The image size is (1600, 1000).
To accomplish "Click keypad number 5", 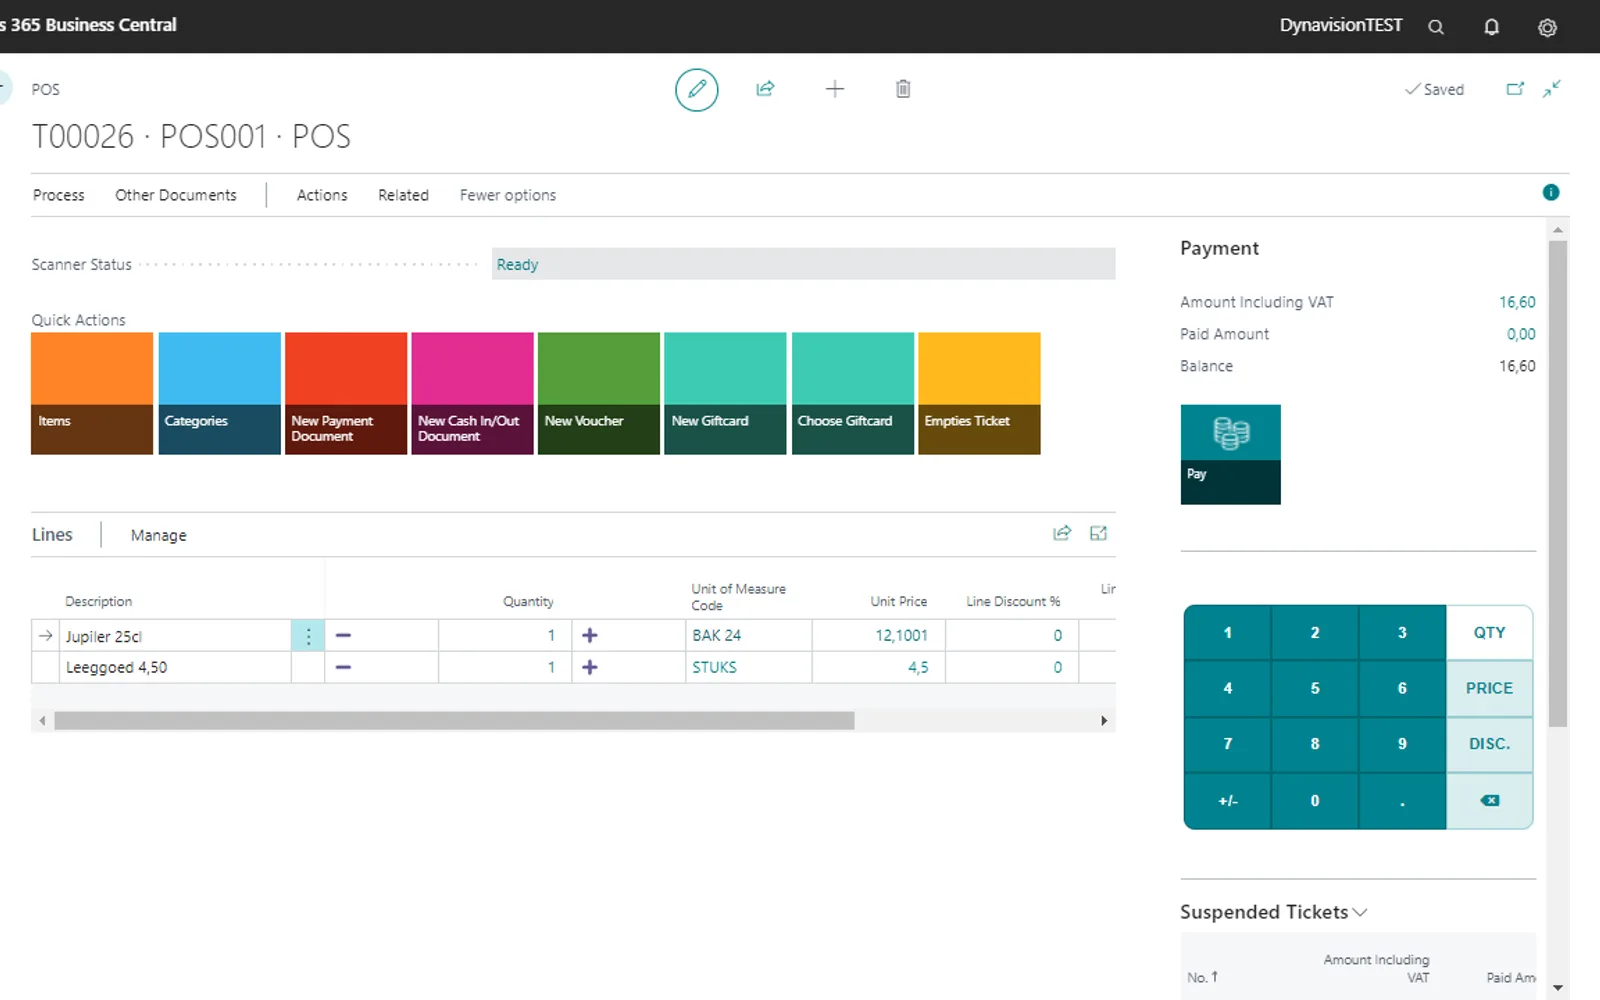I will 1314,688.
